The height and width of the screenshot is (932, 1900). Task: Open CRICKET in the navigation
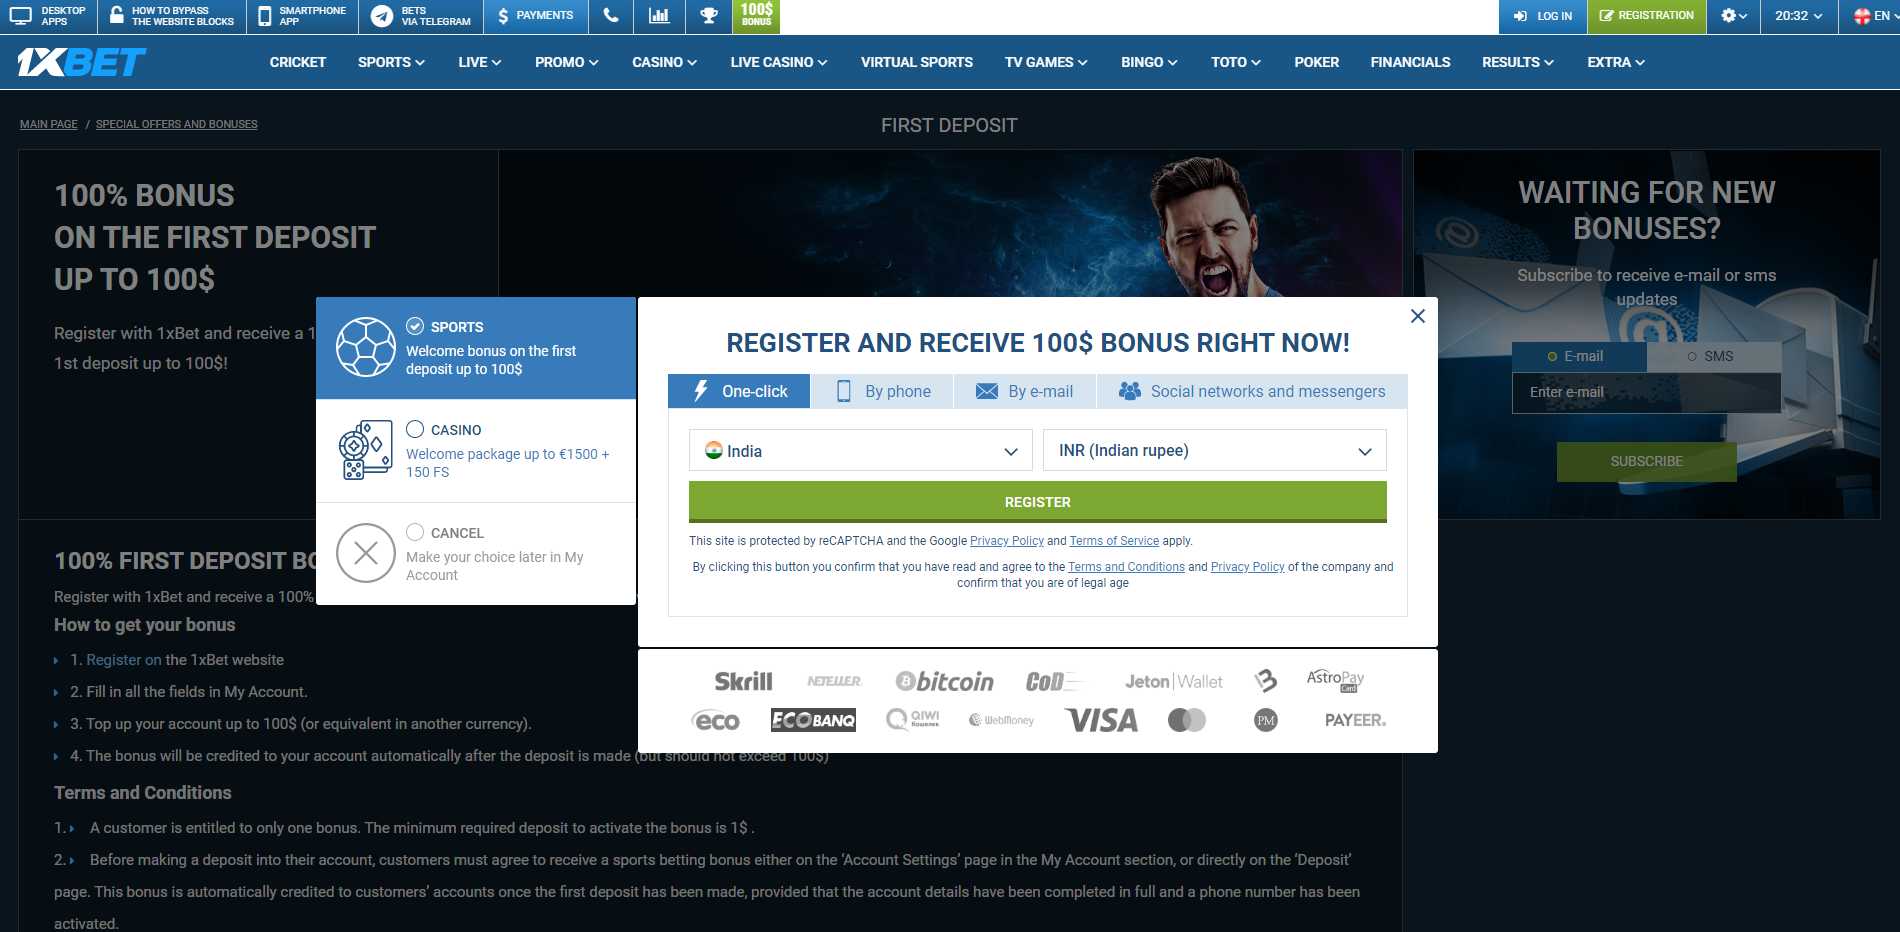298,62
